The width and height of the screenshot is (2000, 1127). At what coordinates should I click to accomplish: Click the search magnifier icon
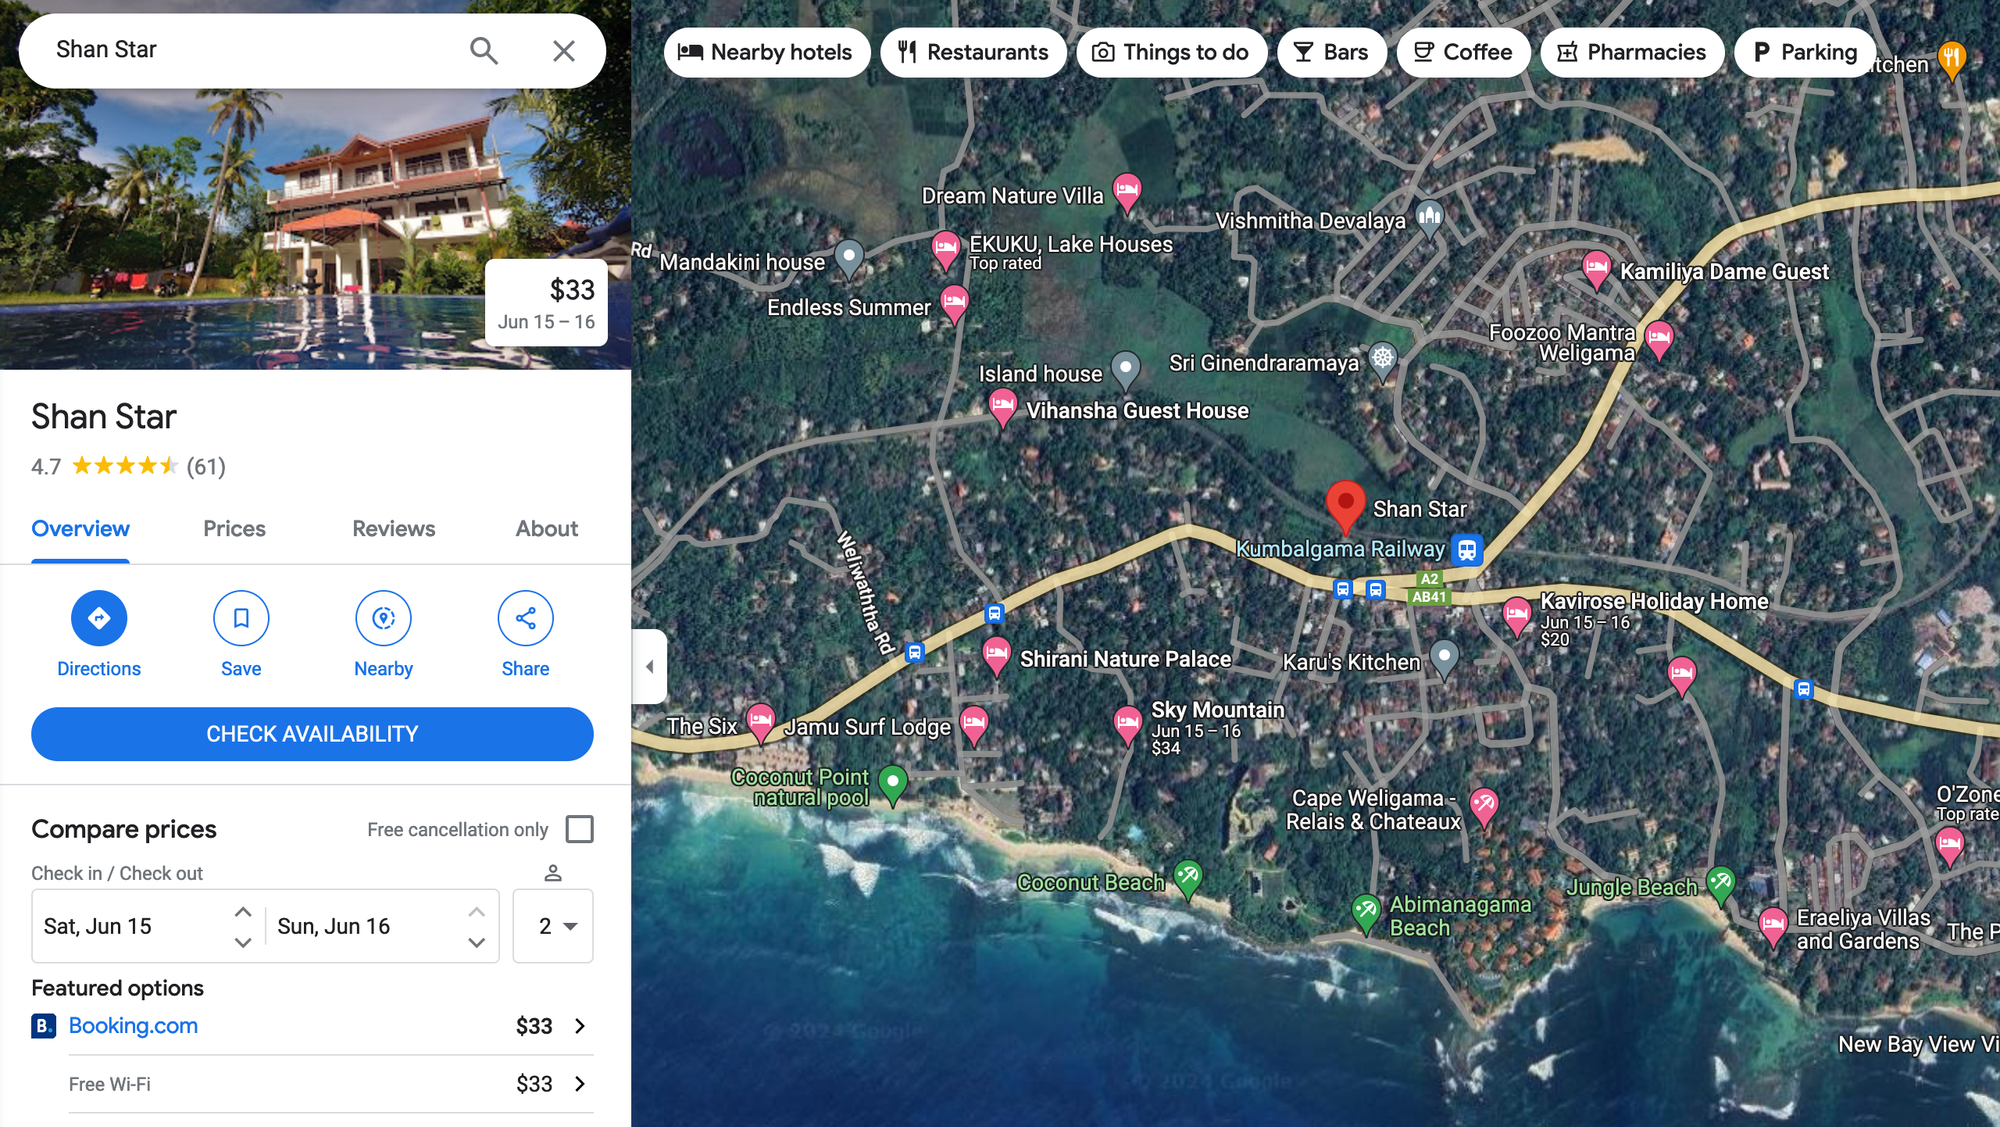[x=484, y=50]
